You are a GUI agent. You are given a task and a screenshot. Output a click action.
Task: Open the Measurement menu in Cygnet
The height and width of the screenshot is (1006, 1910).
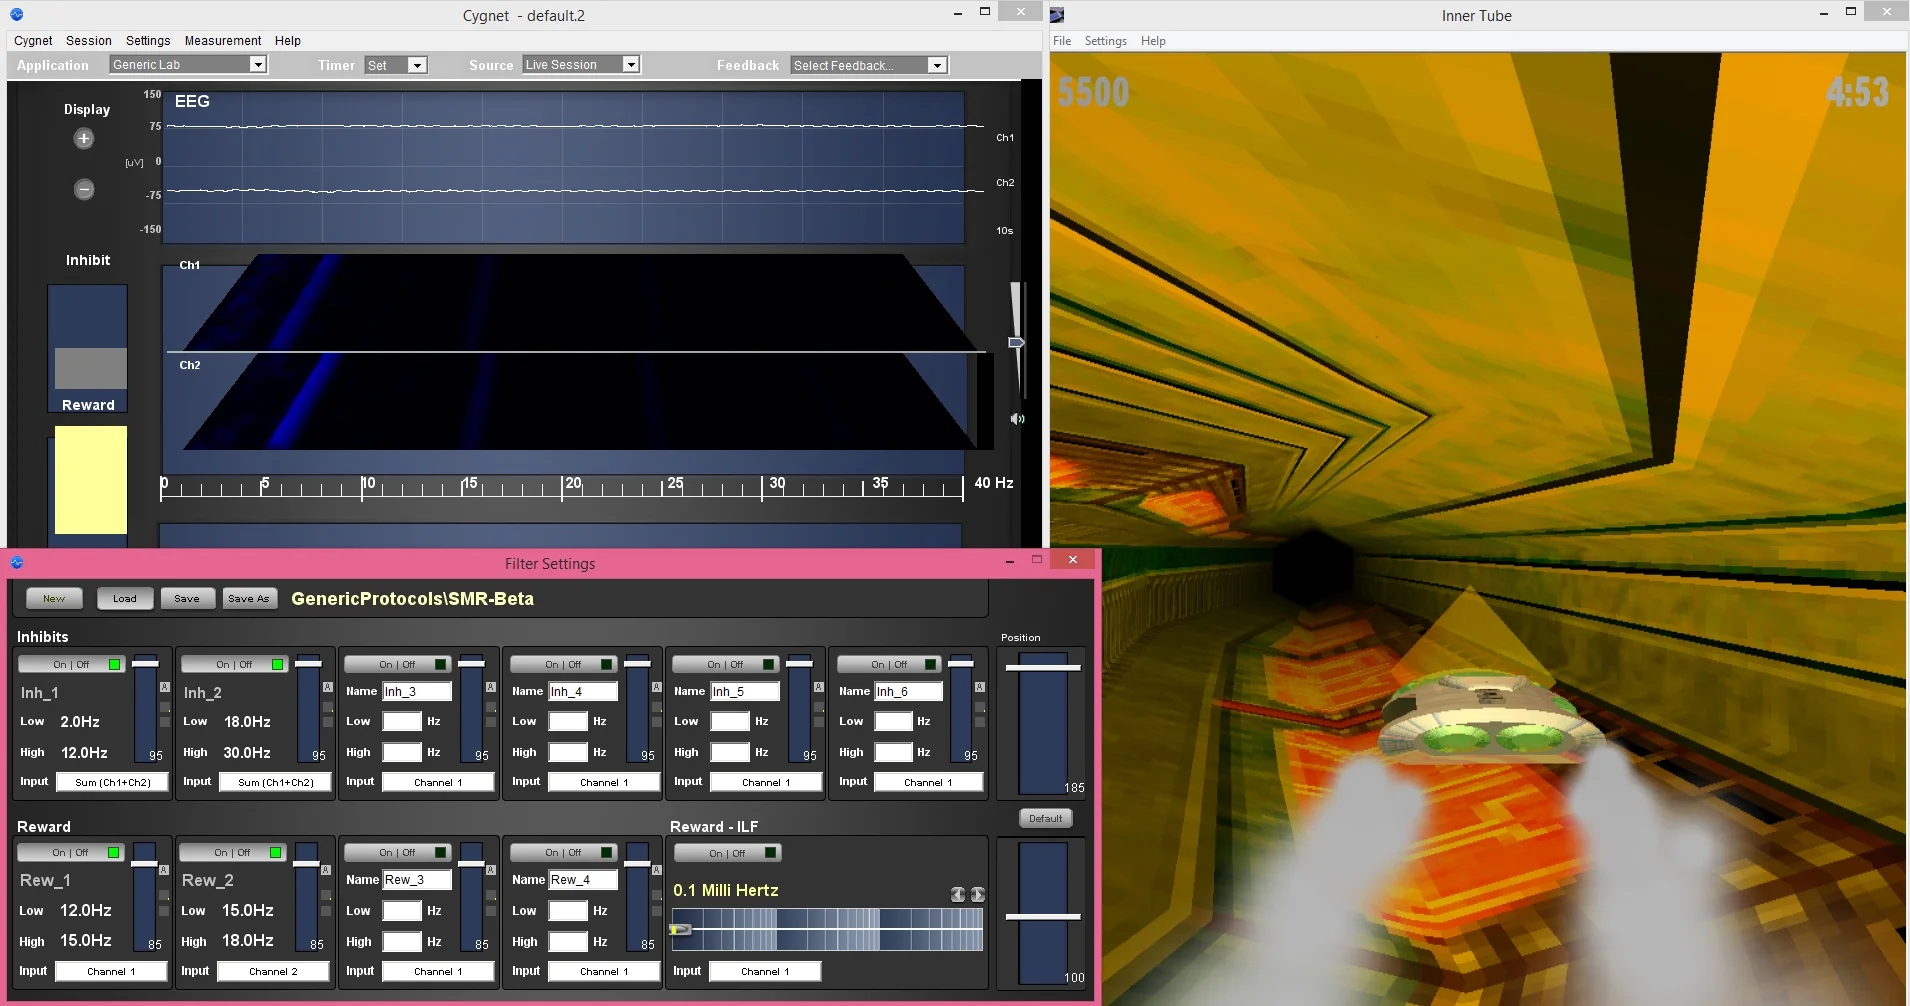click(x=223, y=41)
